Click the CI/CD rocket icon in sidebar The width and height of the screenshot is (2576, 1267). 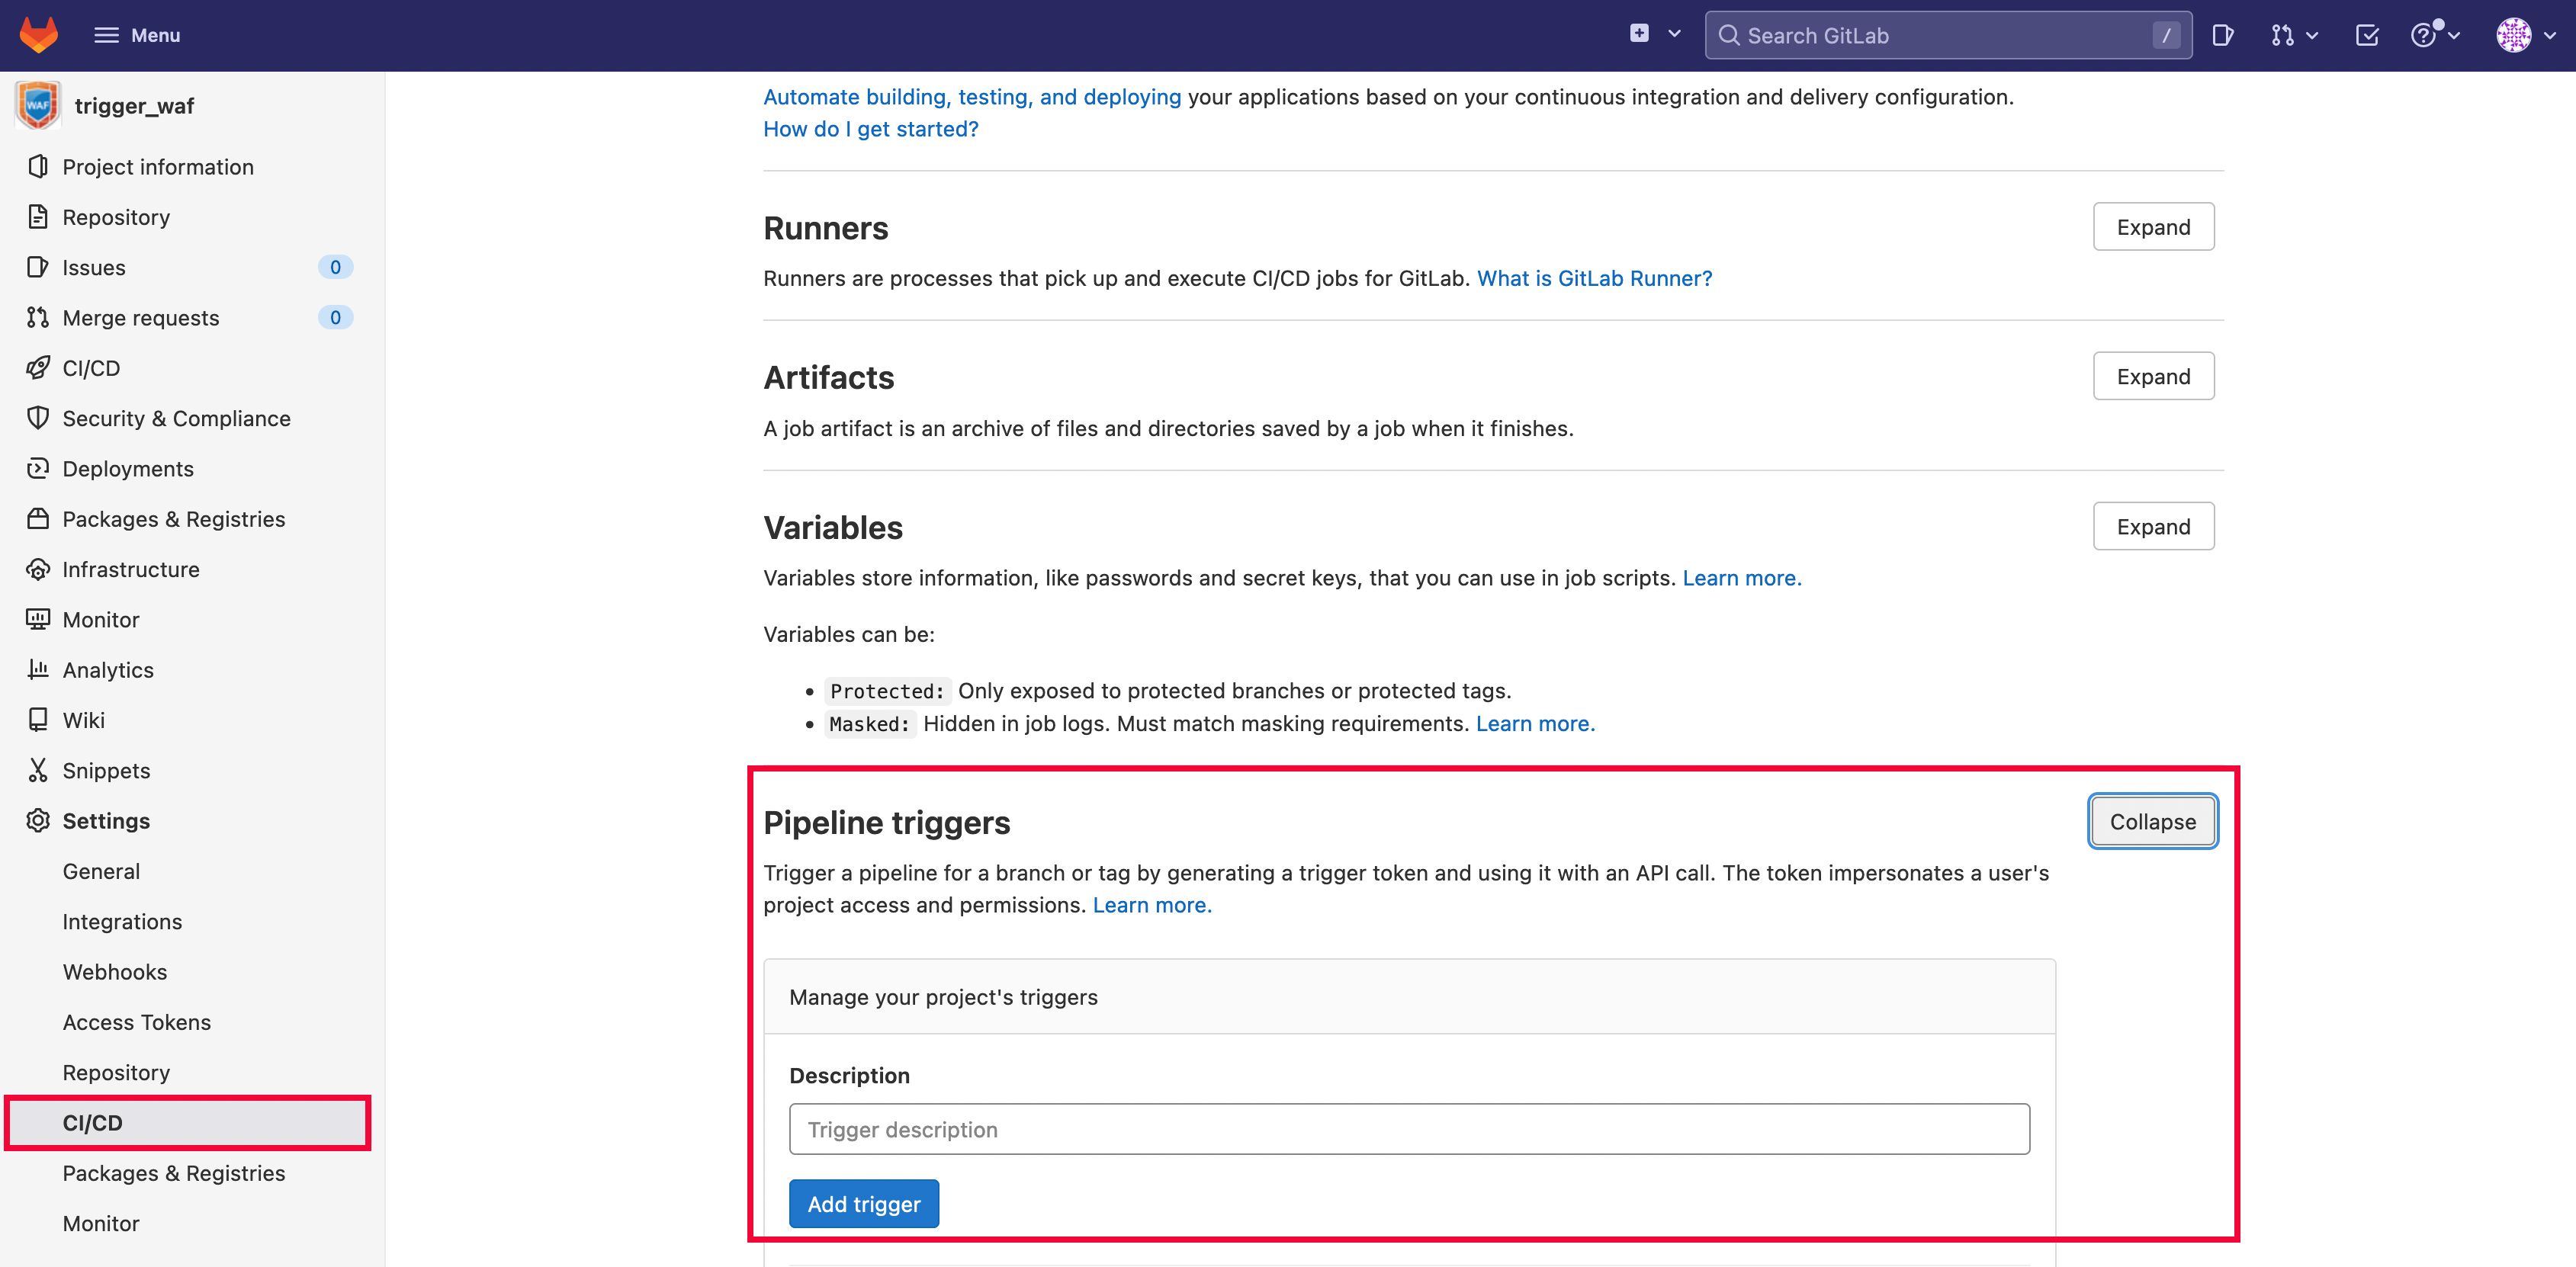pos(37,367)
